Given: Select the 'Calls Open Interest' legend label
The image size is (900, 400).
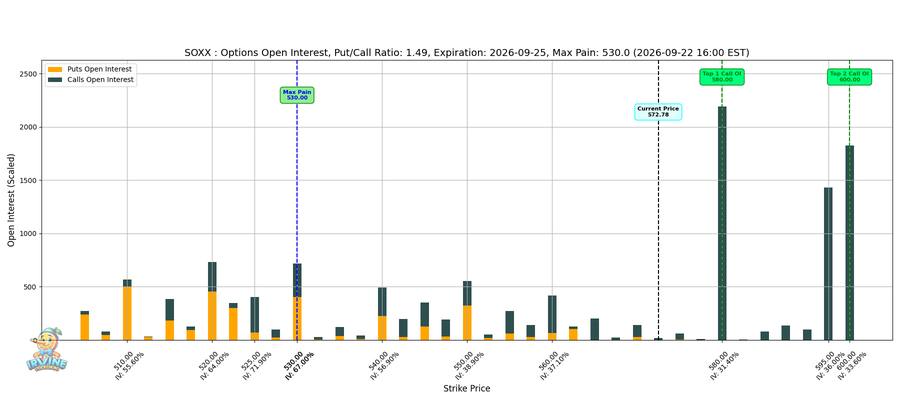Looking at the screenshot, I should pos(100,80).
